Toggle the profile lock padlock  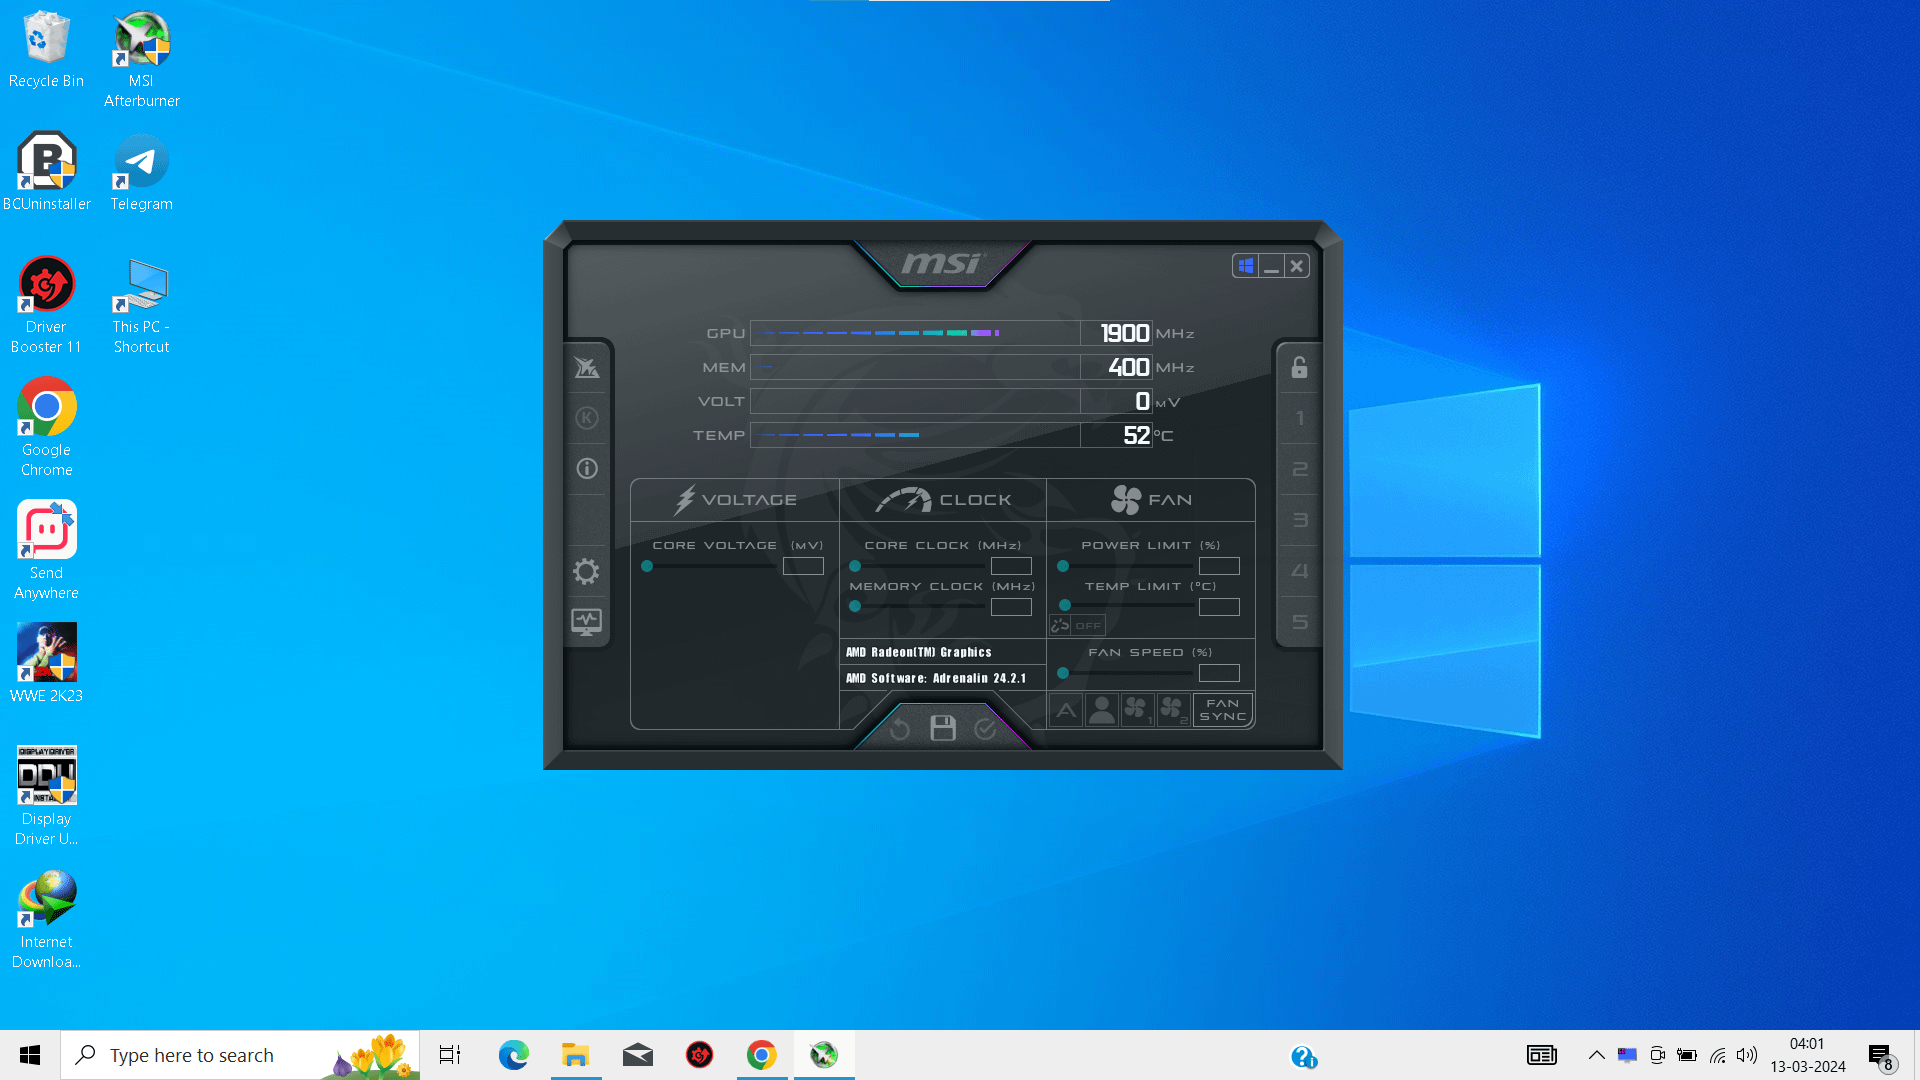(1299, 367)
